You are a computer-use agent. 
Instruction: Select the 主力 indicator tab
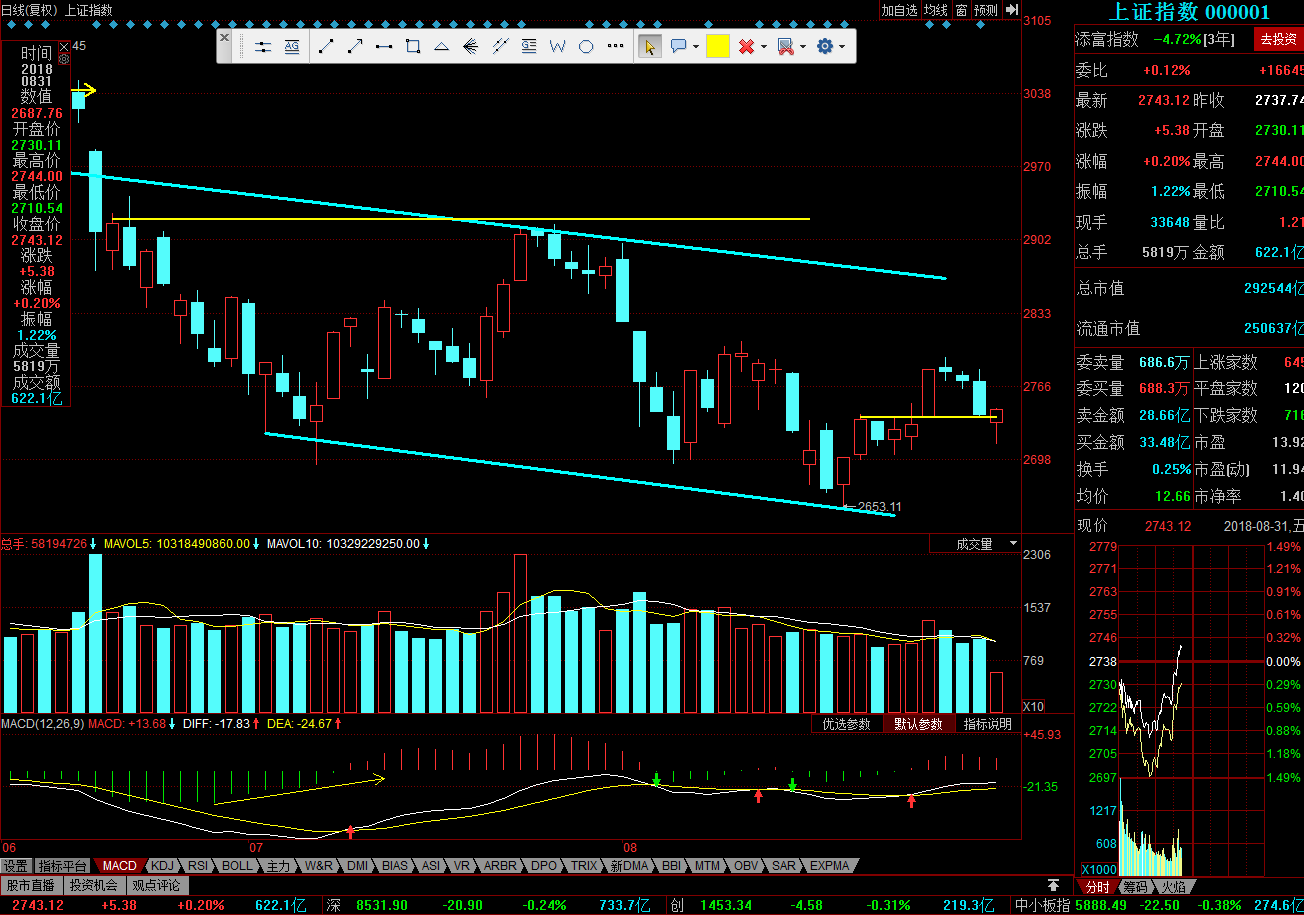pos(279,866)
